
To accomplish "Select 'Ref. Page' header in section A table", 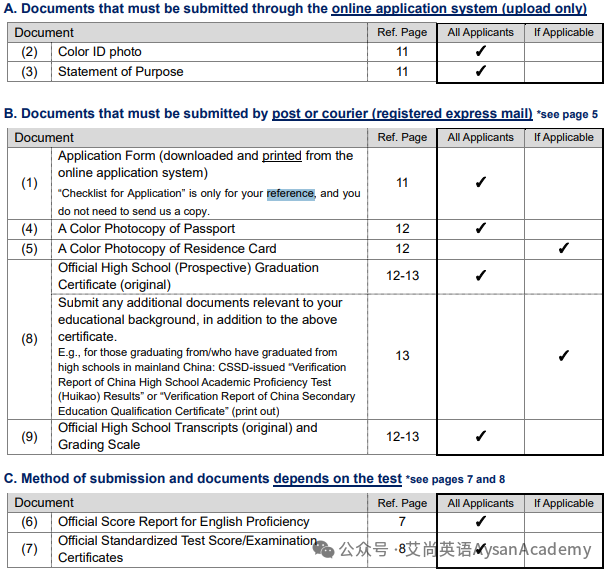I will click(x=402, y=32).
